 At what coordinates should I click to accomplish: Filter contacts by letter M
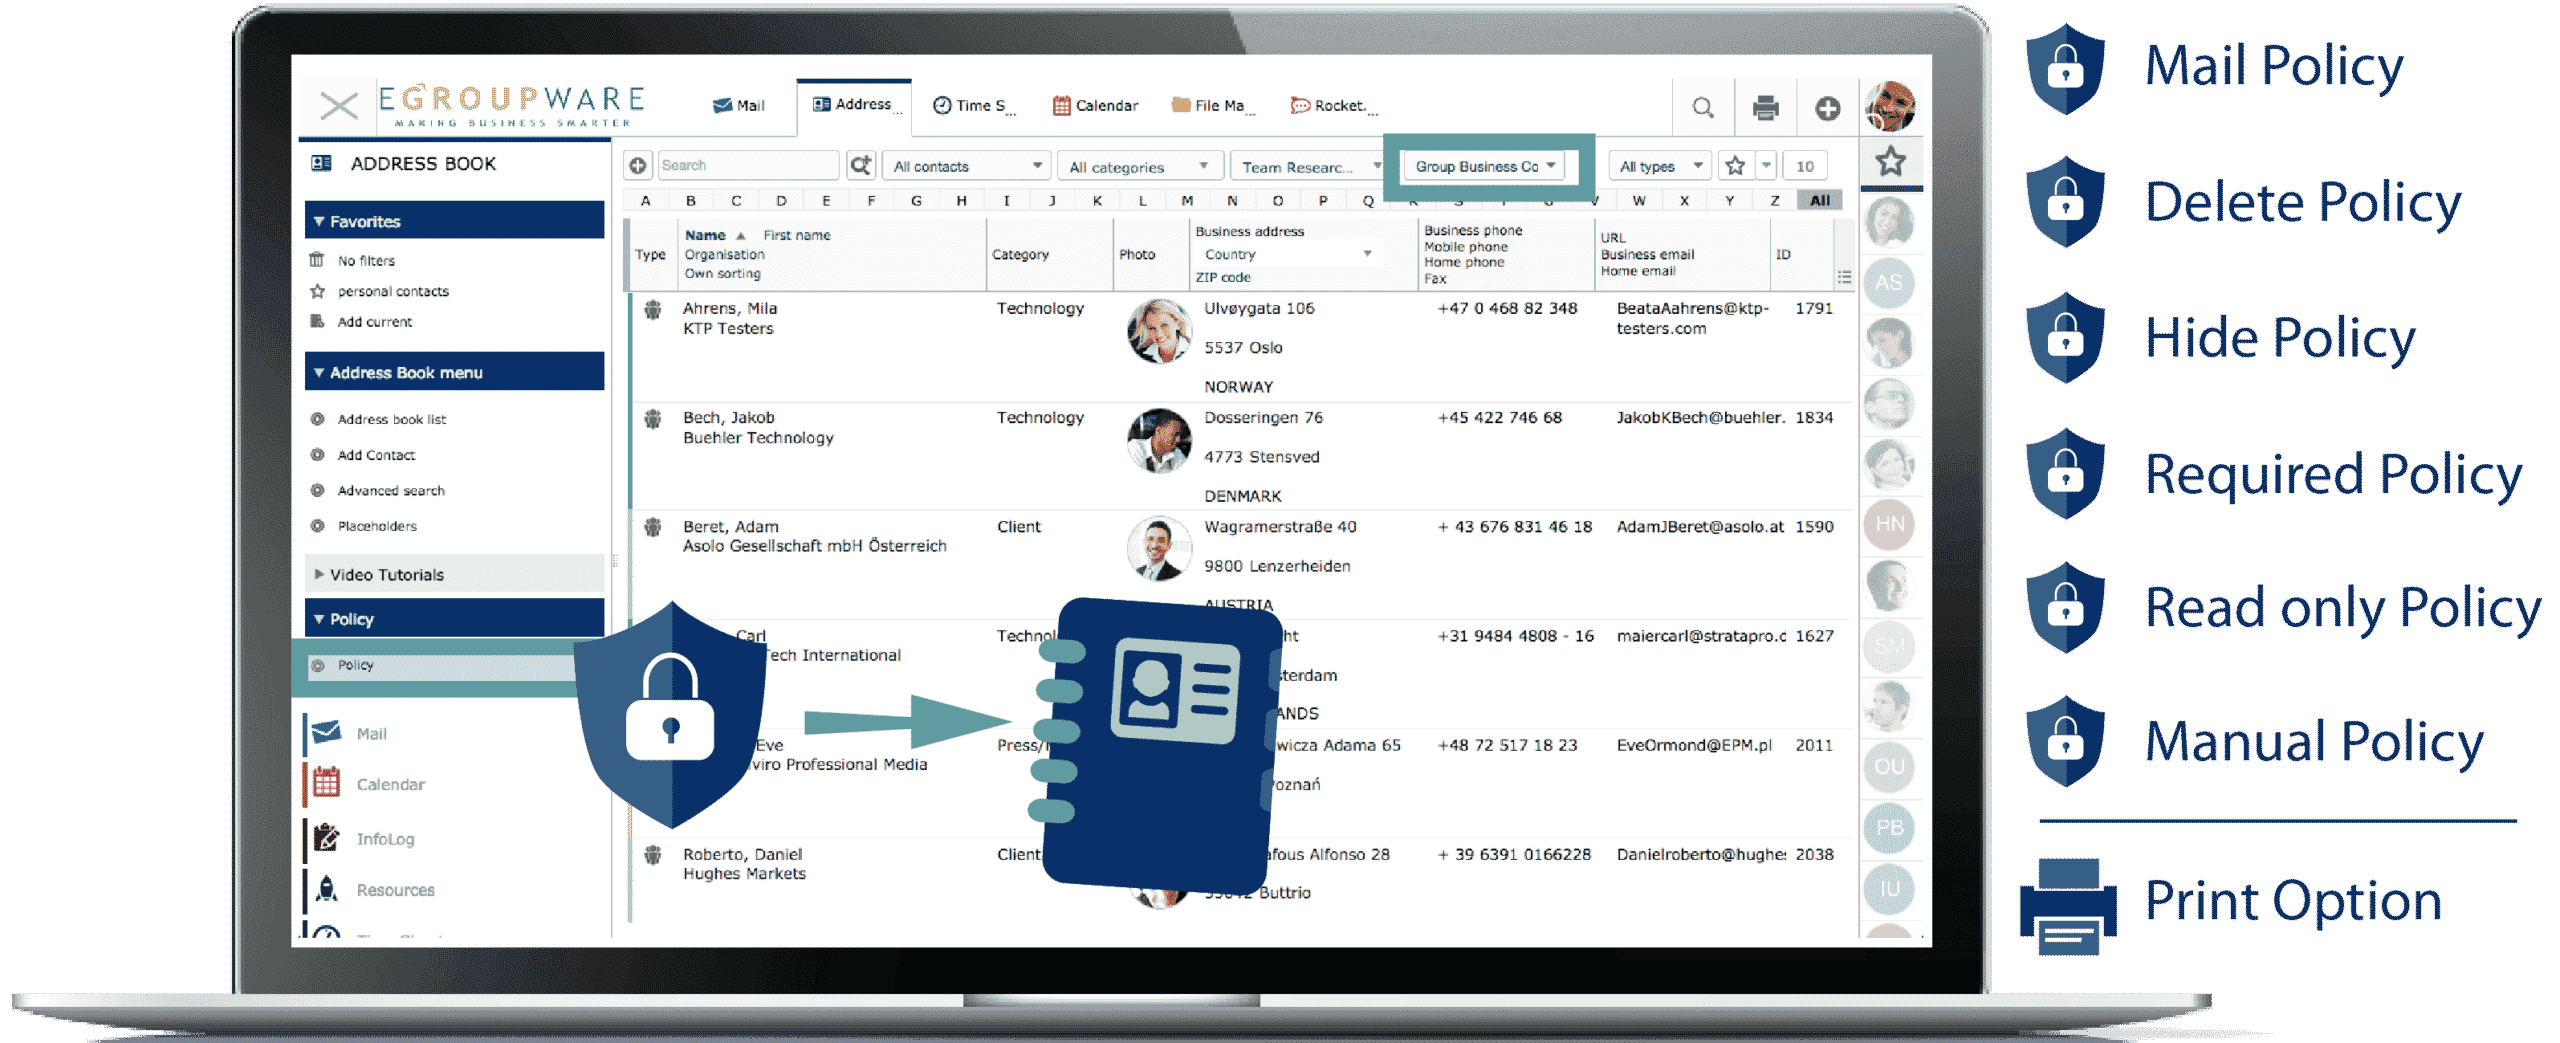(x=1187, y=201)
